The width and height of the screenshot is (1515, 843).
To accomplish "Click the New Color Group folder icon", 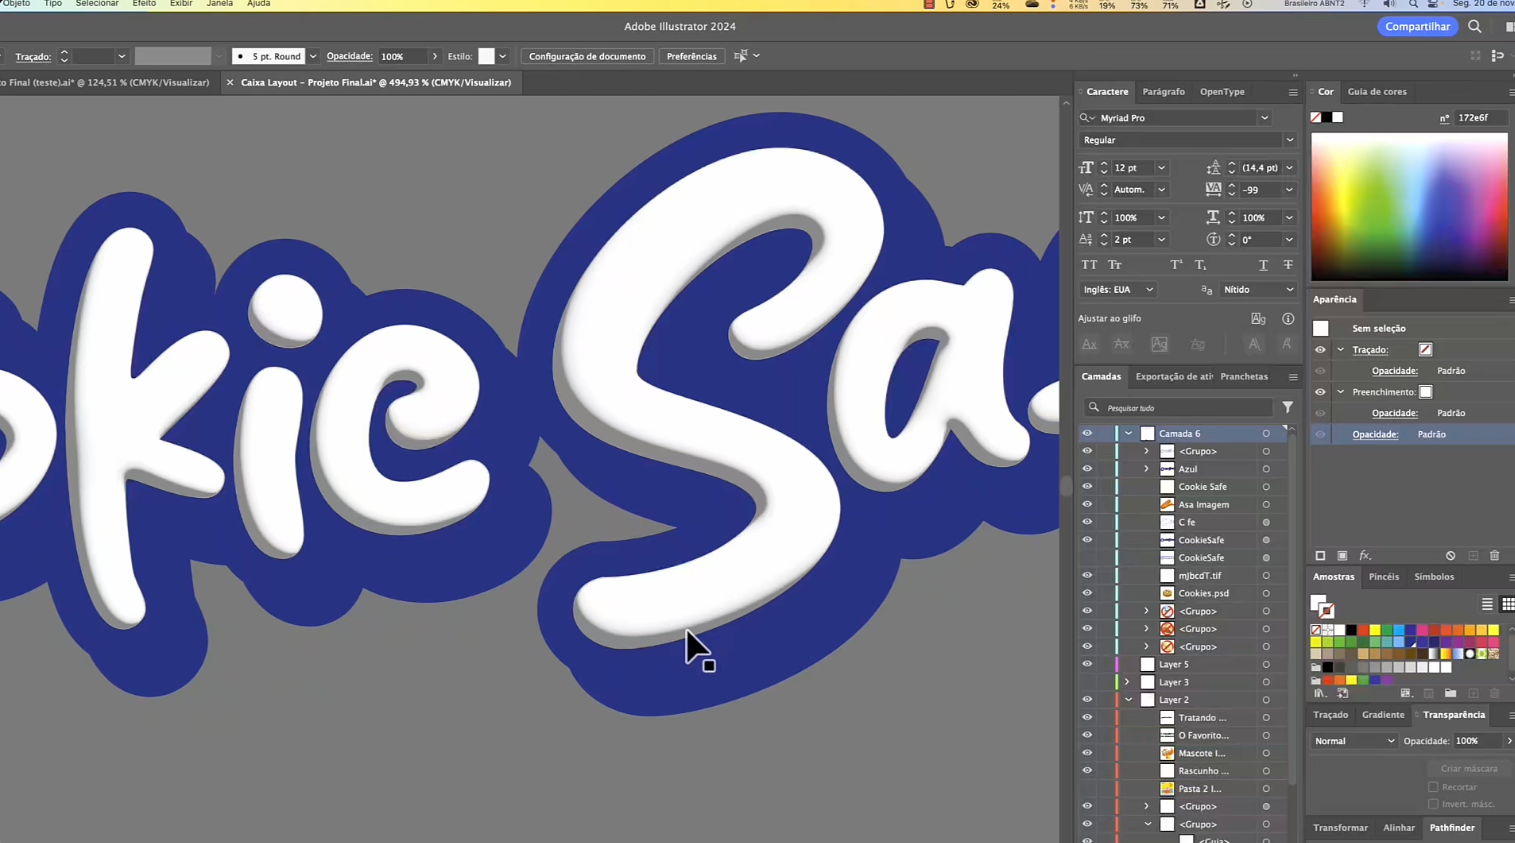I will point(1450,693).
